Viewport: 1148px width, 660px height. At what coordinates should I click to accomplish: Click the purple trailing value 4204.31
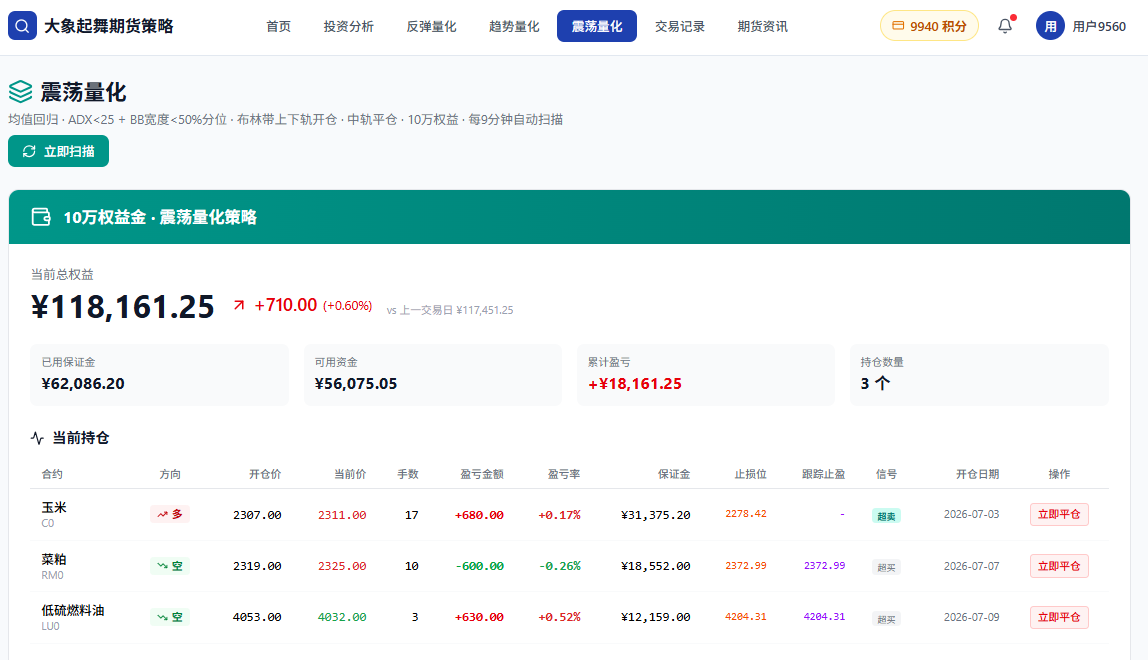(x=824, y=617)
